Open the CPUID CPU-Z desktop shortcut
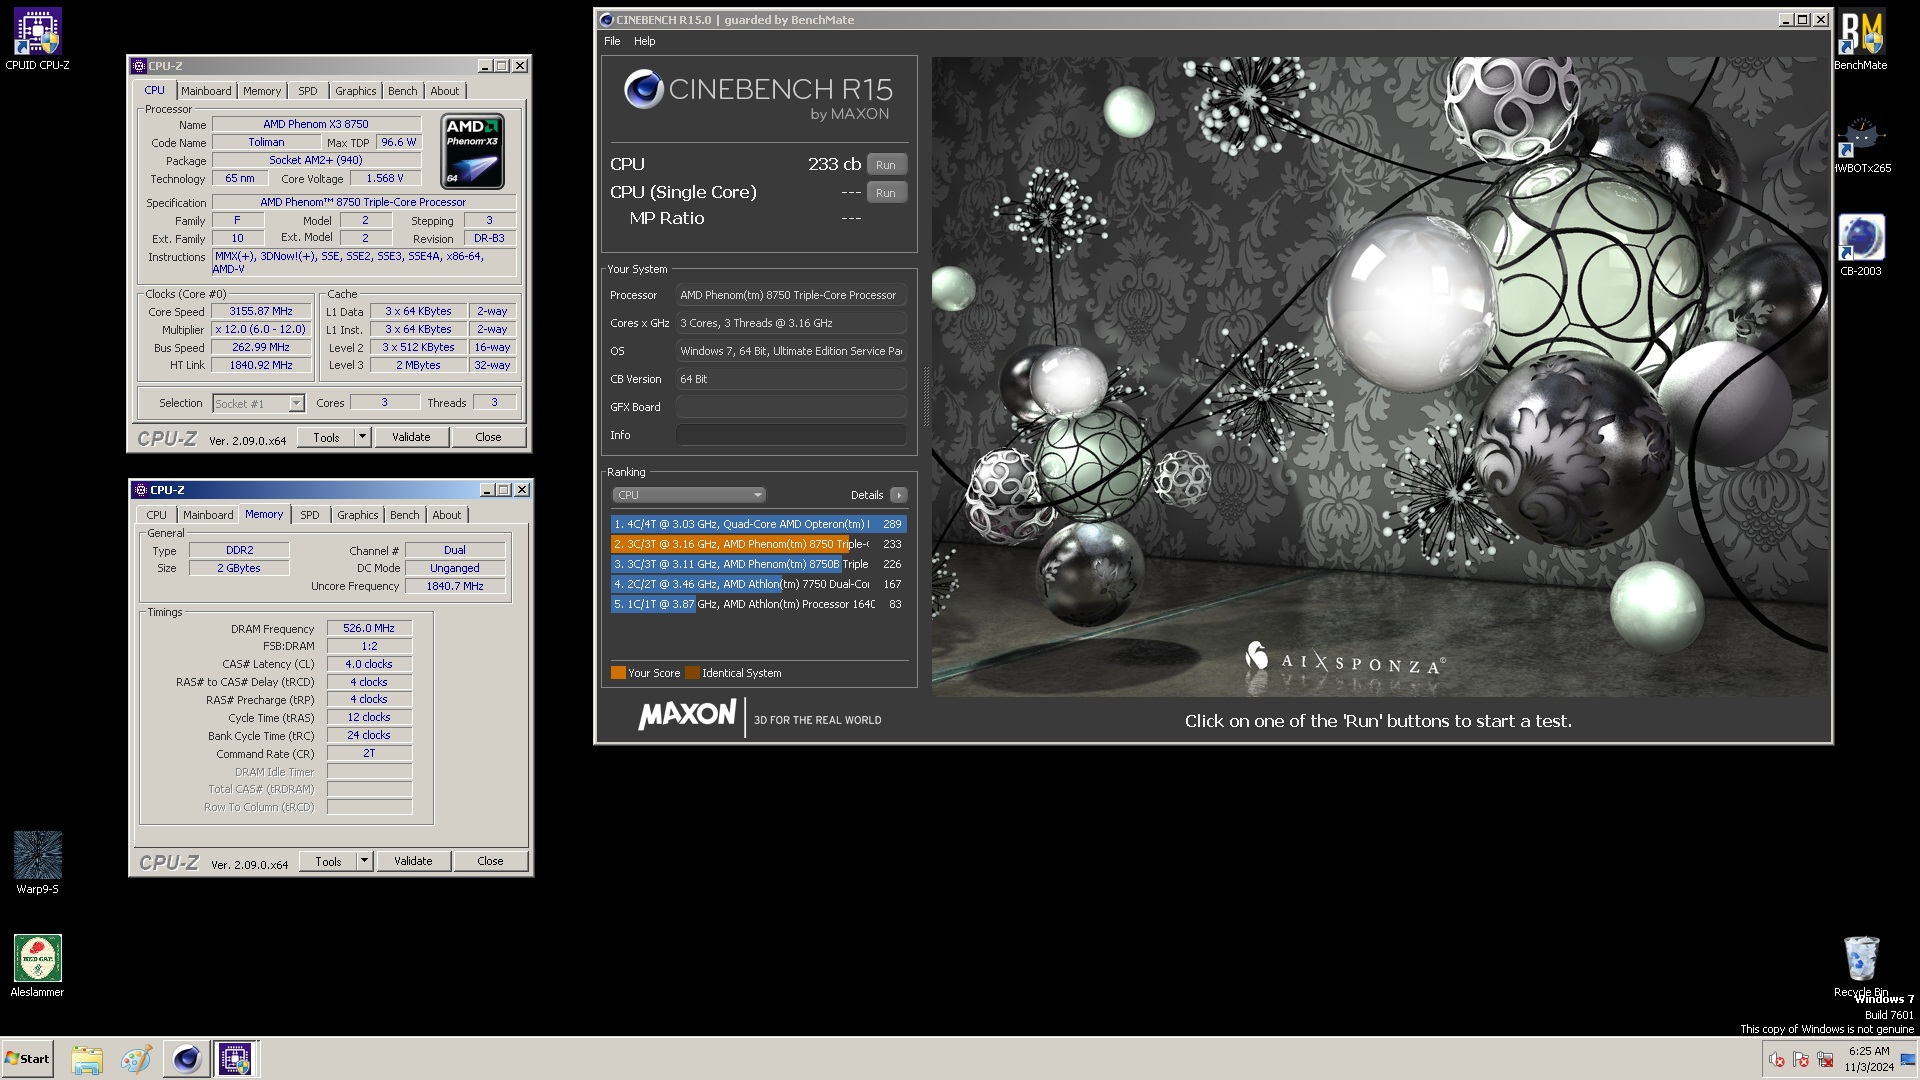 pyautogui.click(x=37, y=39)
